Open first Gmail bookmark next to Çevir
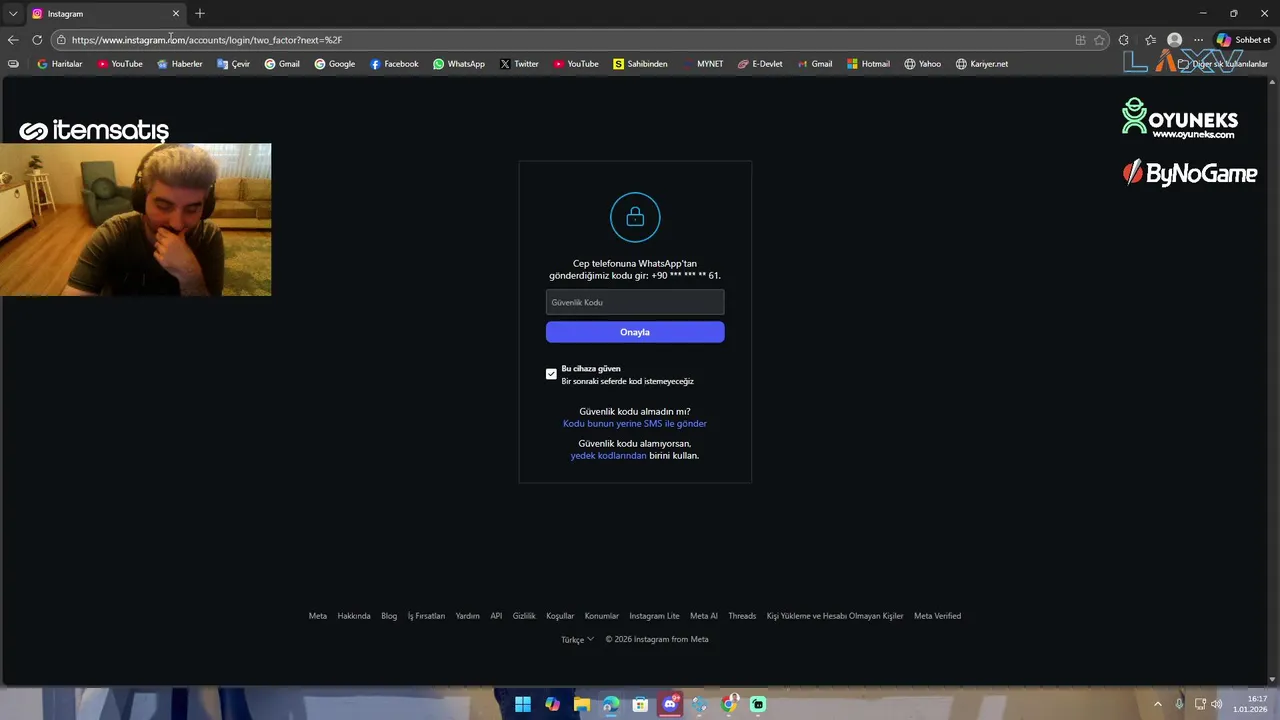 coord(282,64)
